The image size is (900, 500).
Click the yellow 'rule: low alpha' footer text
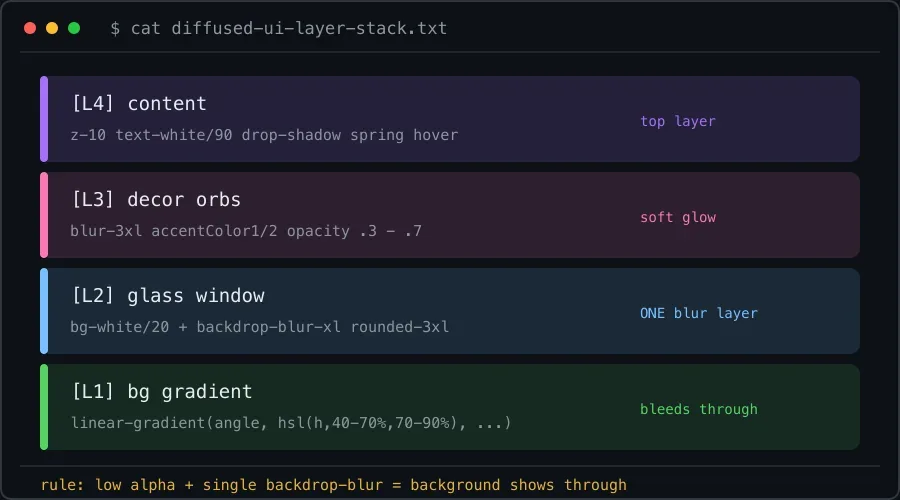pyautogui.click(x=333, y=485)
